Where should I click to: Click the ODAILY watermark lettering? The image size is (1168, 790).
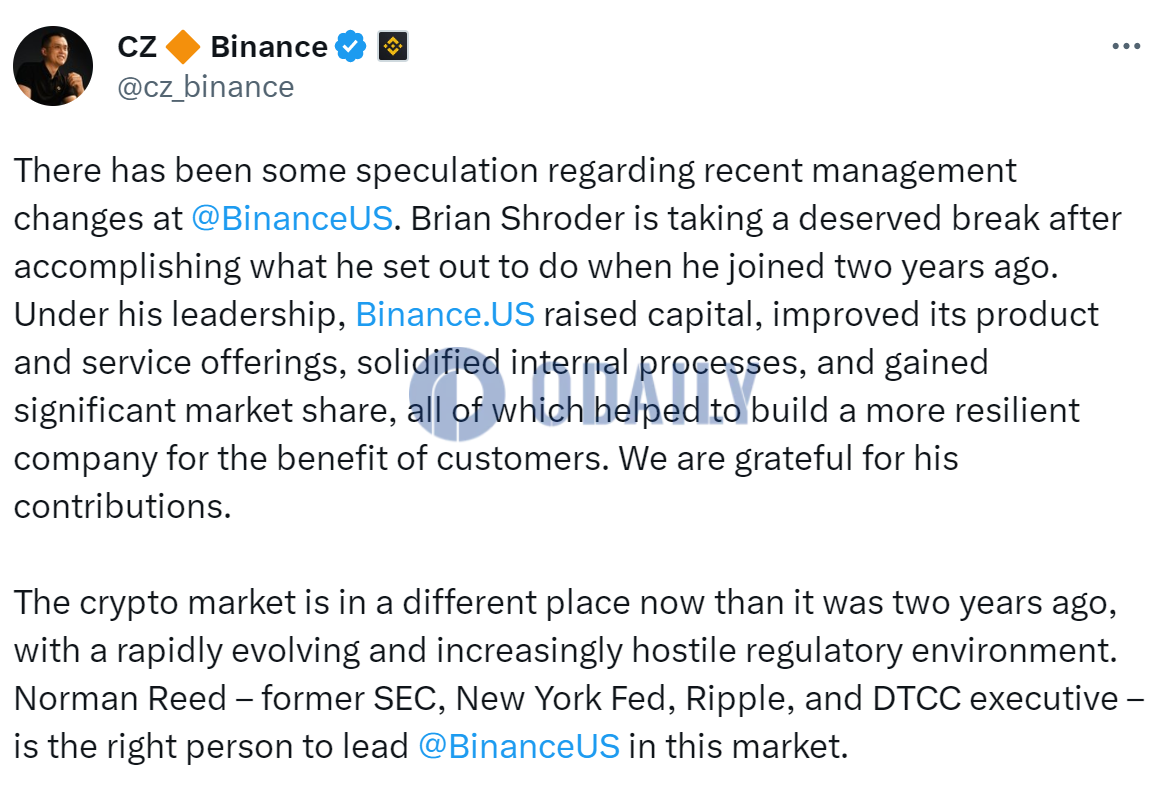[x=642, y=393]
